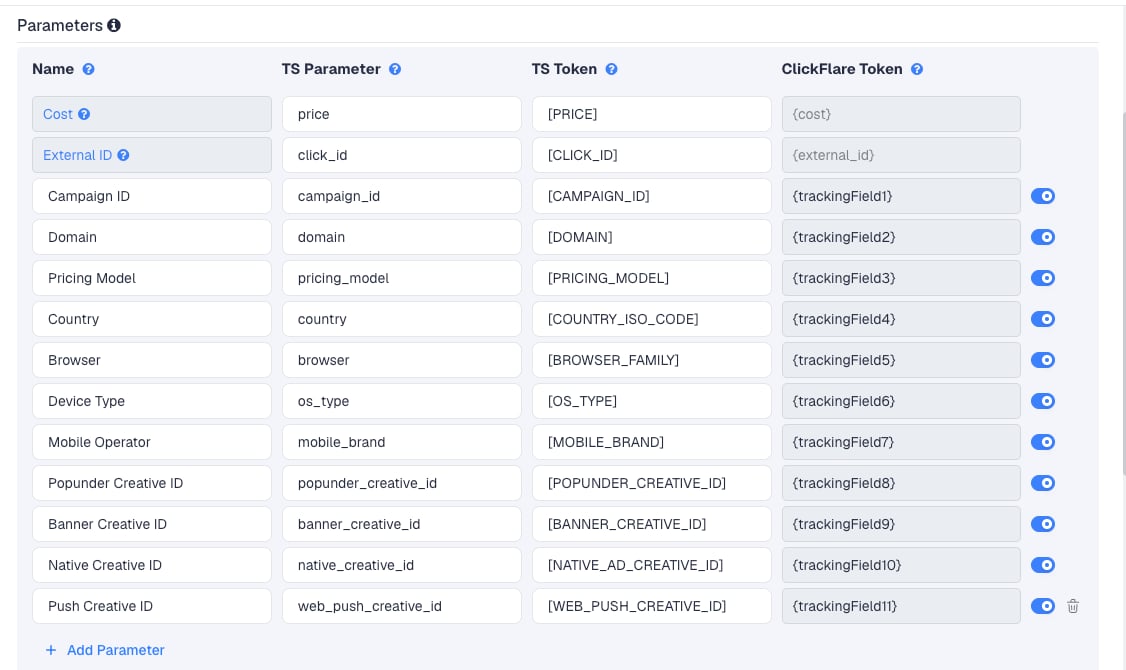Show help for the Name column

(88, 69)
